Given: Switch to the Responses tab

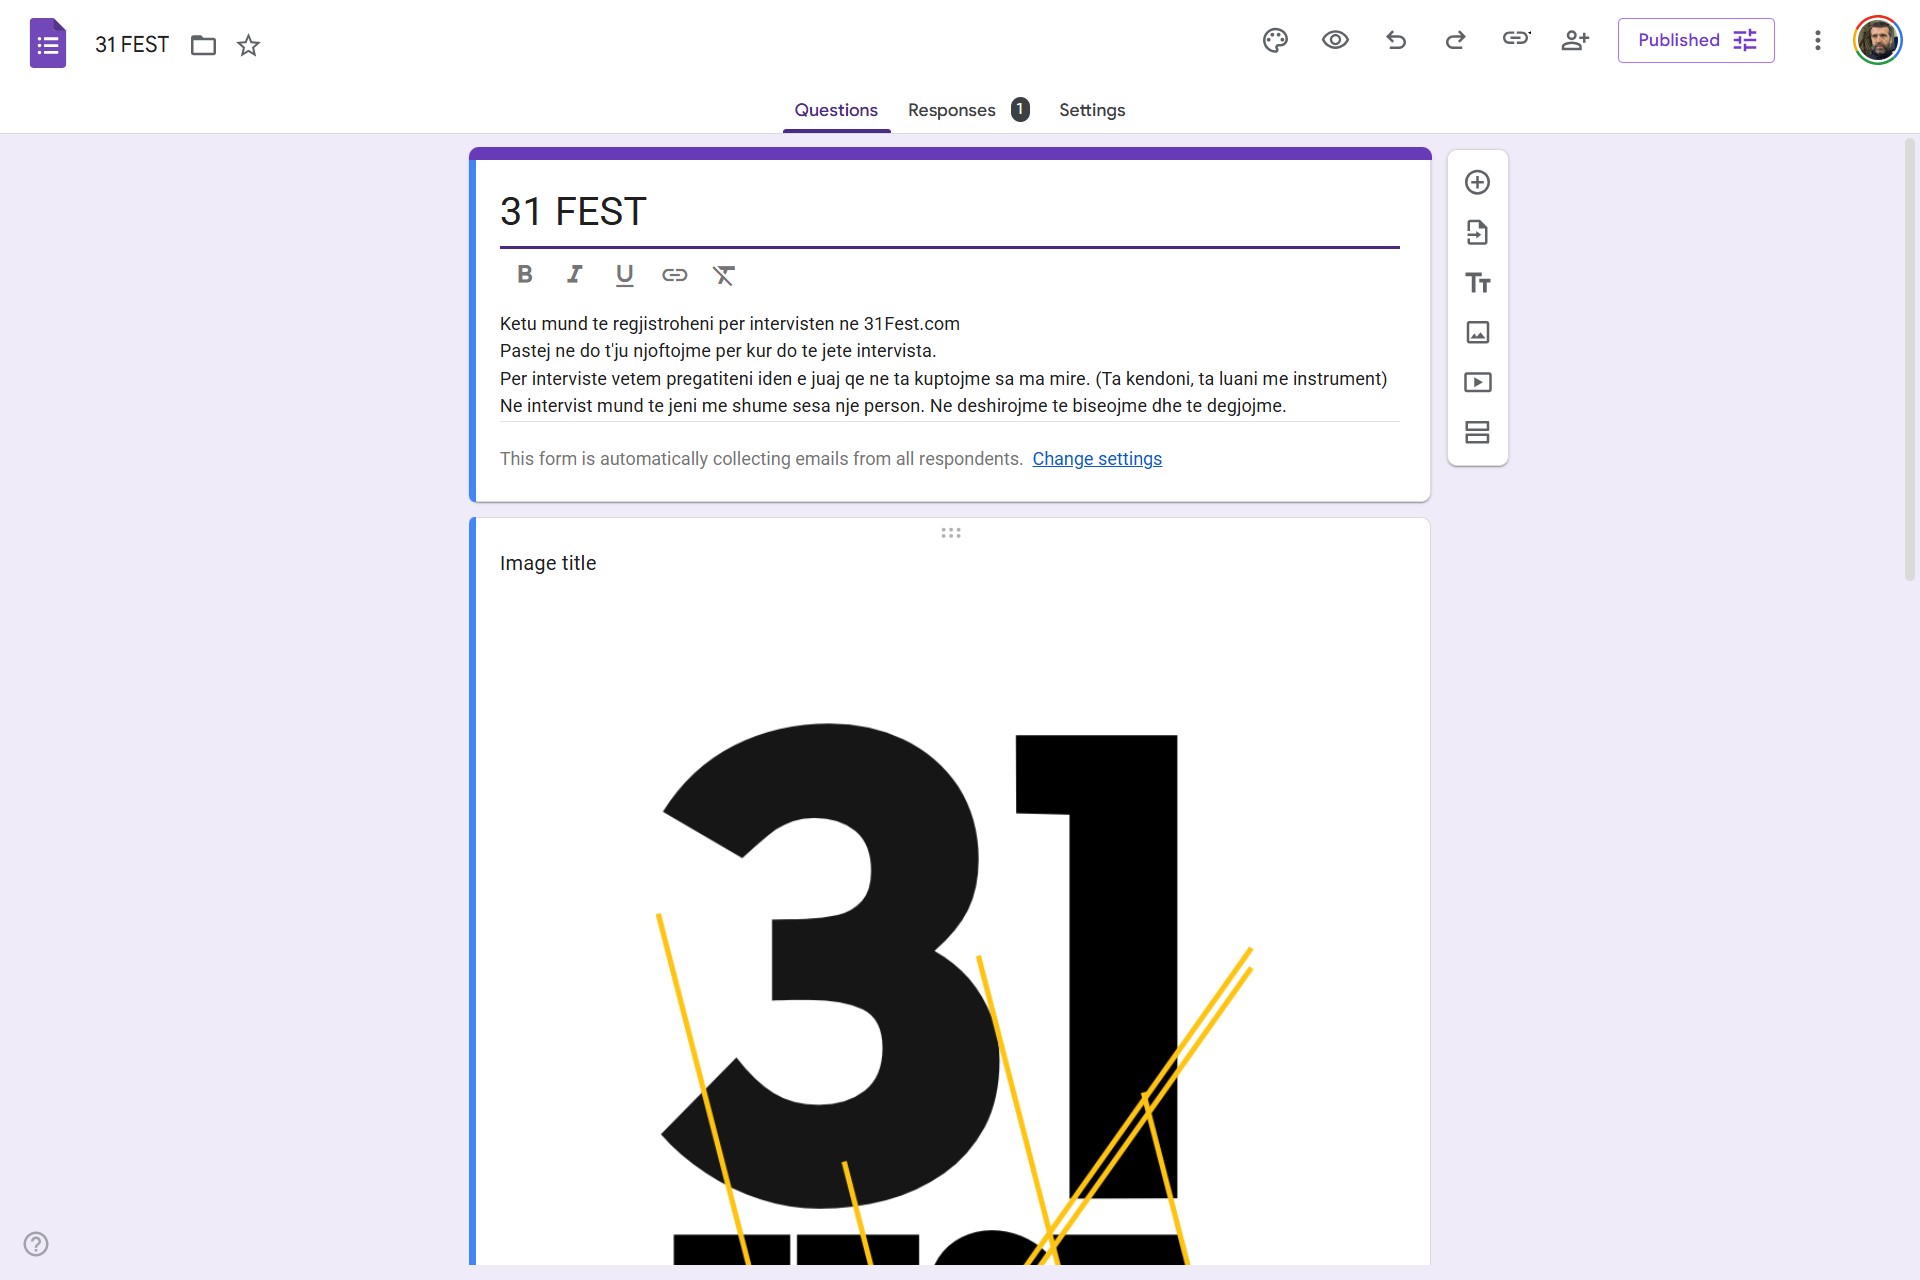Looking at the screenshot, I should pyautogui.click(x=951, y=110).
